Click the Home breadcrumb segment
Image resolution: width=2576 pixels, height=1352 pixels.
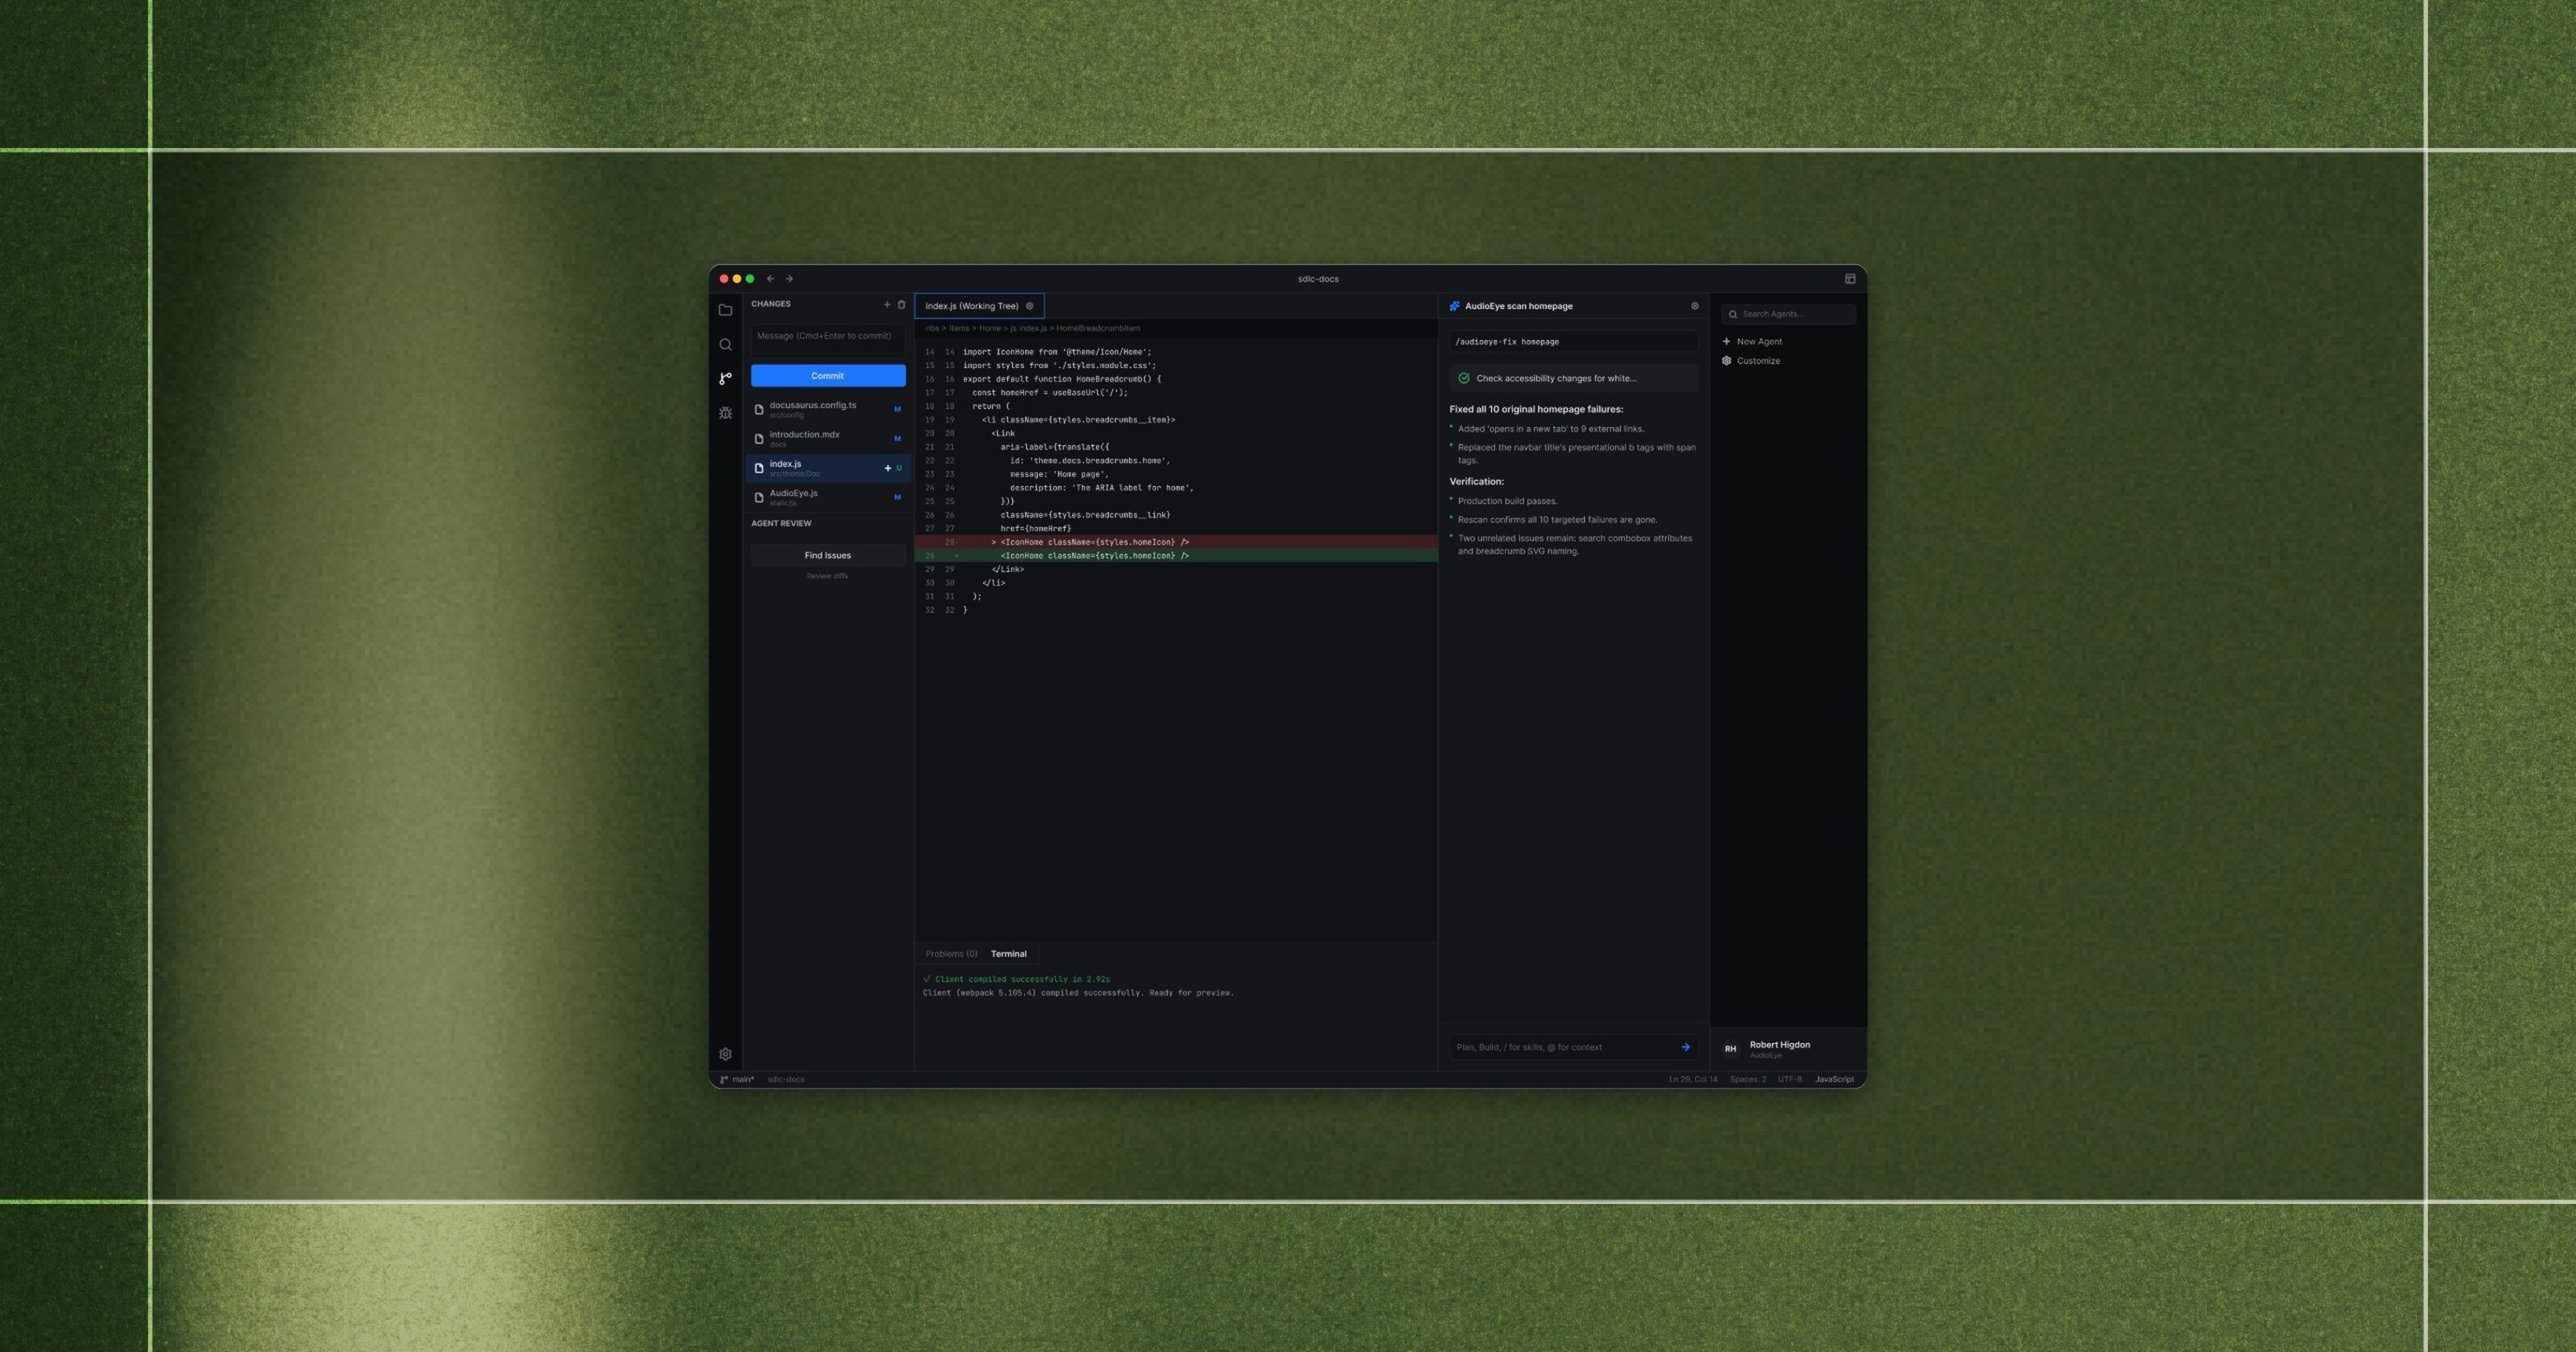[x=989, y=328]
